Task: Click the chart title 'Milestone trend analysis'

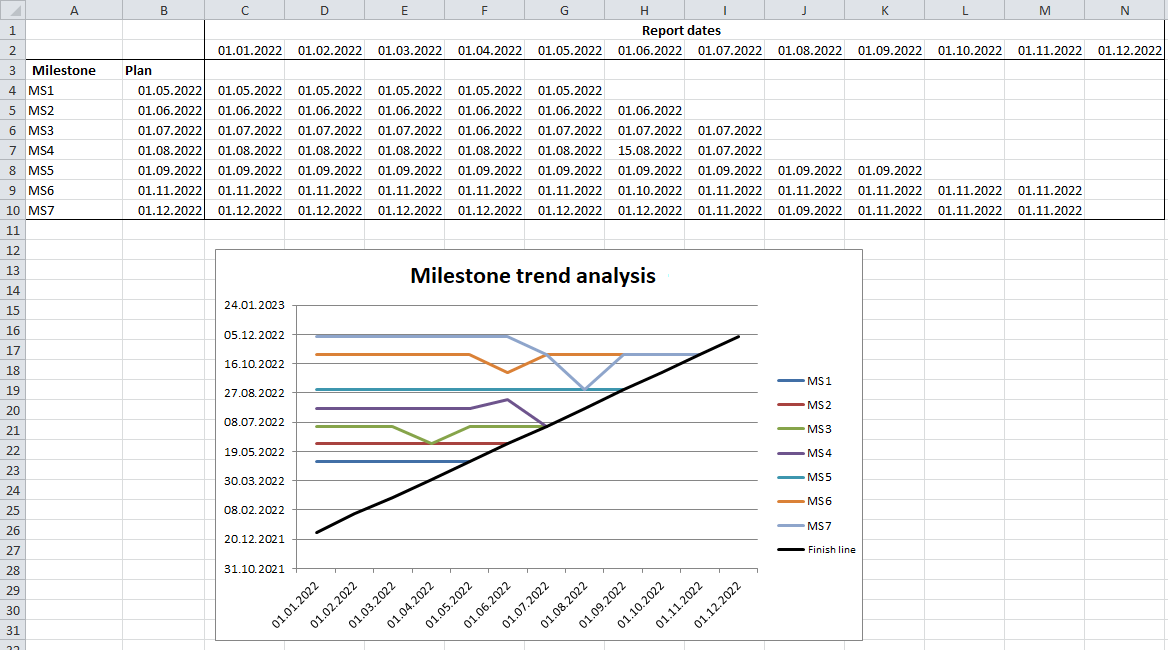Action: click(x=533, y=276)
